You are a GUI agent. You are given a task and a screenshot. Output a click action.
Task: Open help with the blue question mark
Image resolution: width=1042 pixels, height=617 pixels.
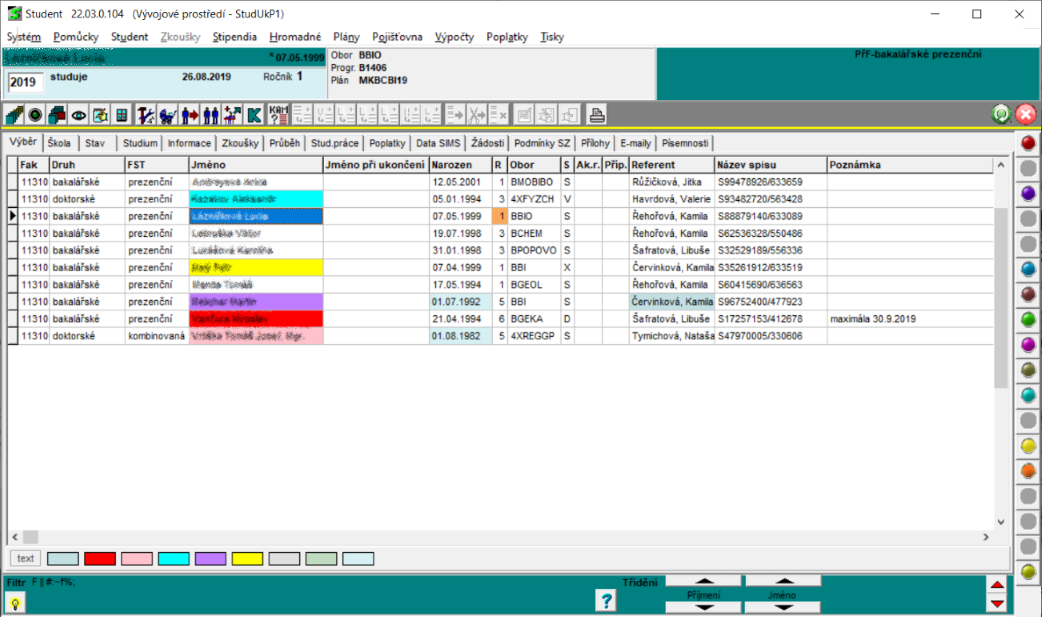605,600
